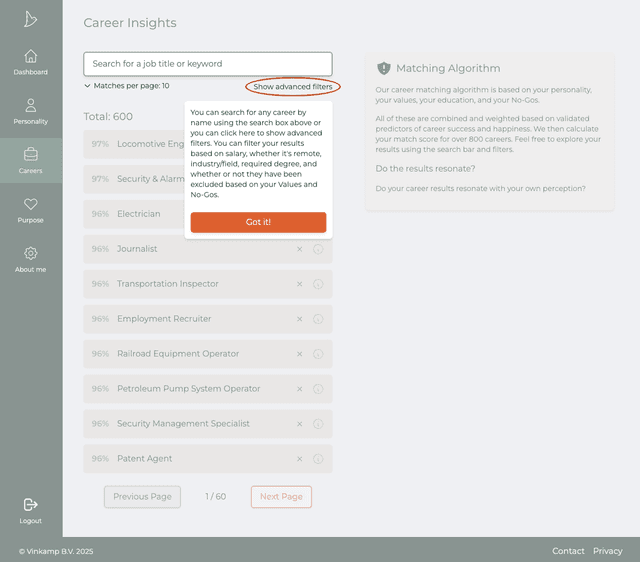Remove Journalist with its X icon
Image resolution: width=640 pixels, height=562 pixels.
(x=300, y=249)
